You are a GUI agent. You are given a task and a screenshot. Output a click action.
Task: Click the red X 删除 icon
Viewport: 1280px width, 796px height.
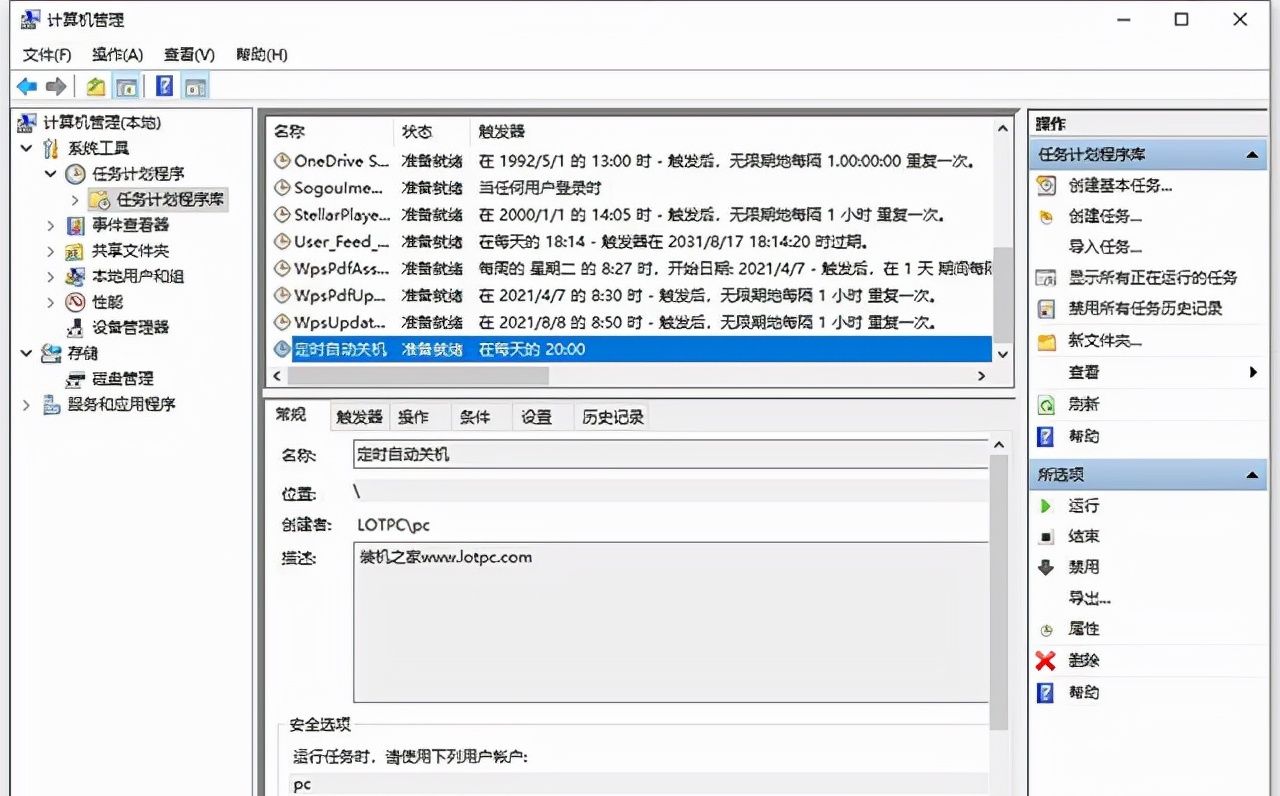[1046, 660]
